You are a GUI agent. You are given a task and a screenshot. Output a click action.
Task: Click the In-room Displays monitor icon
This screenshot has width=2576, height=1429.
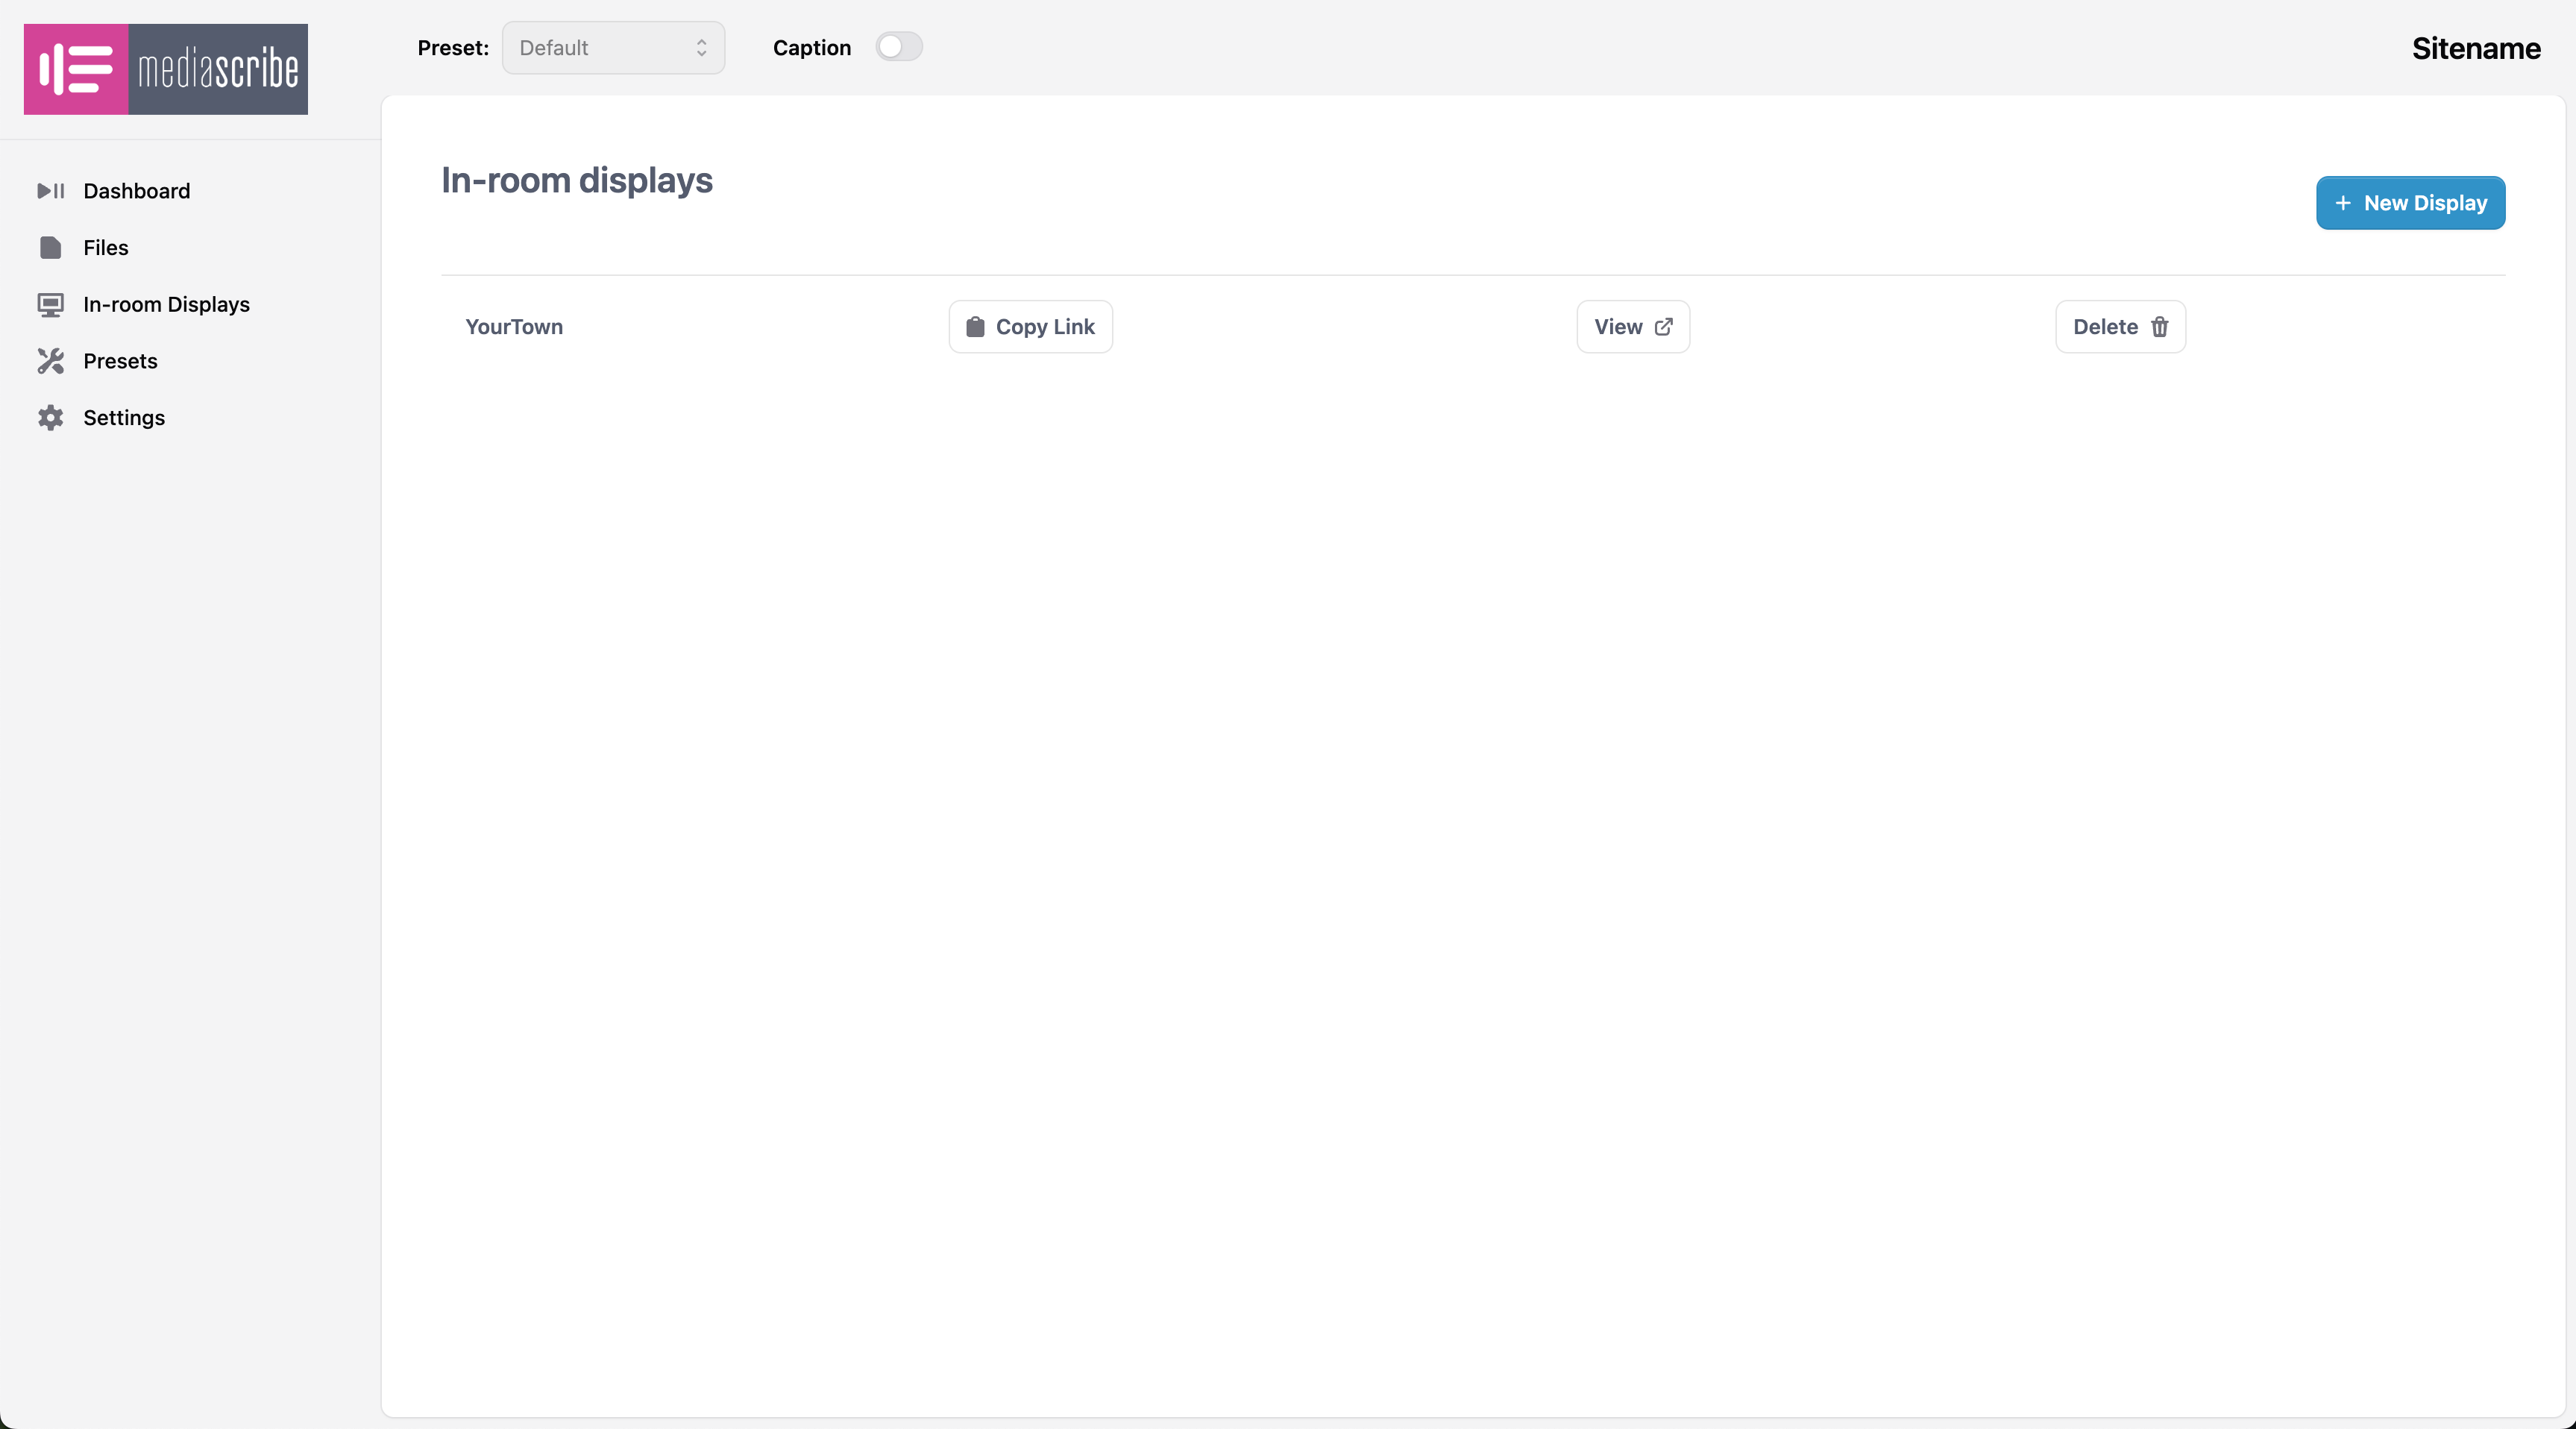(50, 305)
